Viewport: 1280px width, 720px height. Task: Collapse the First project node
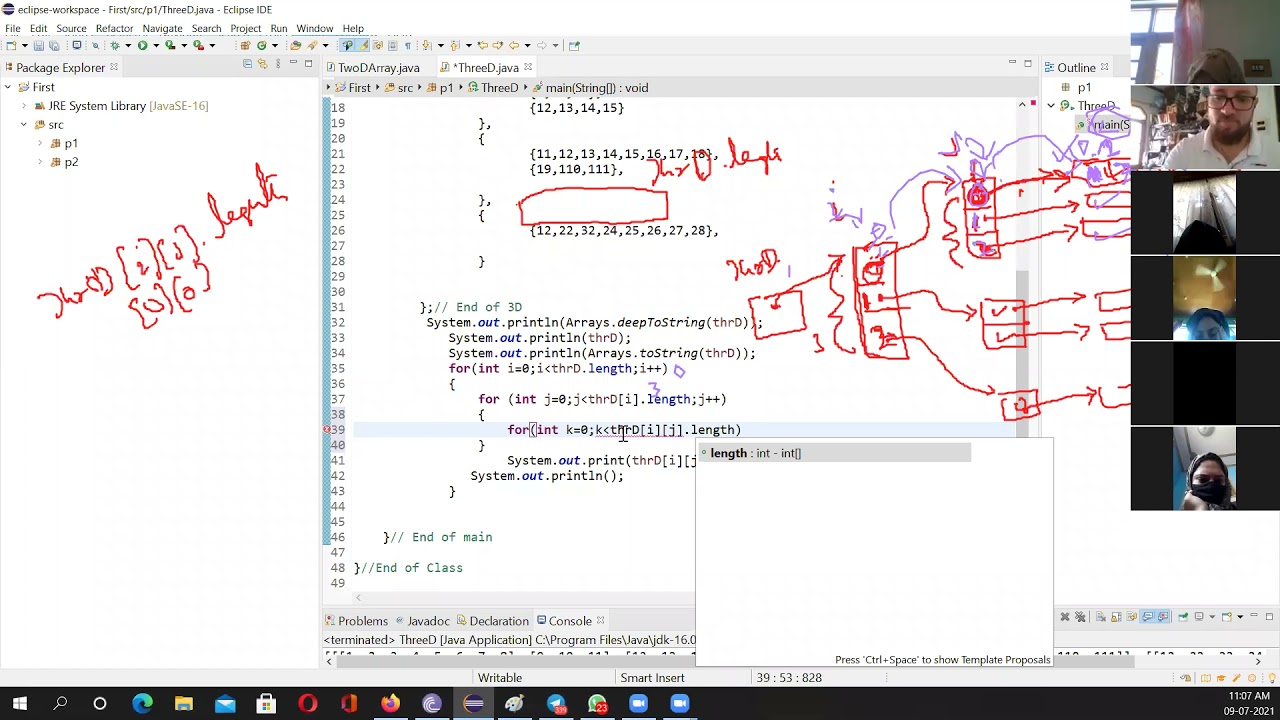click(7, 87)
